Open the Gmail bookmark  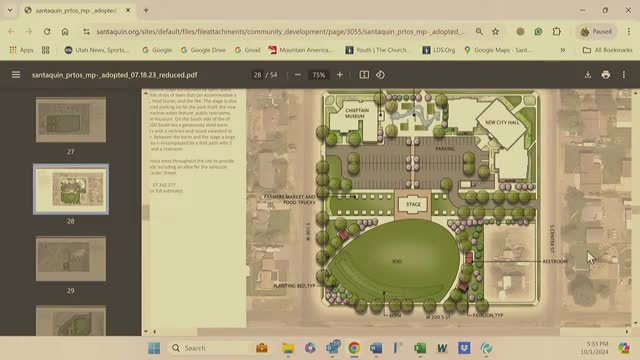248,50
